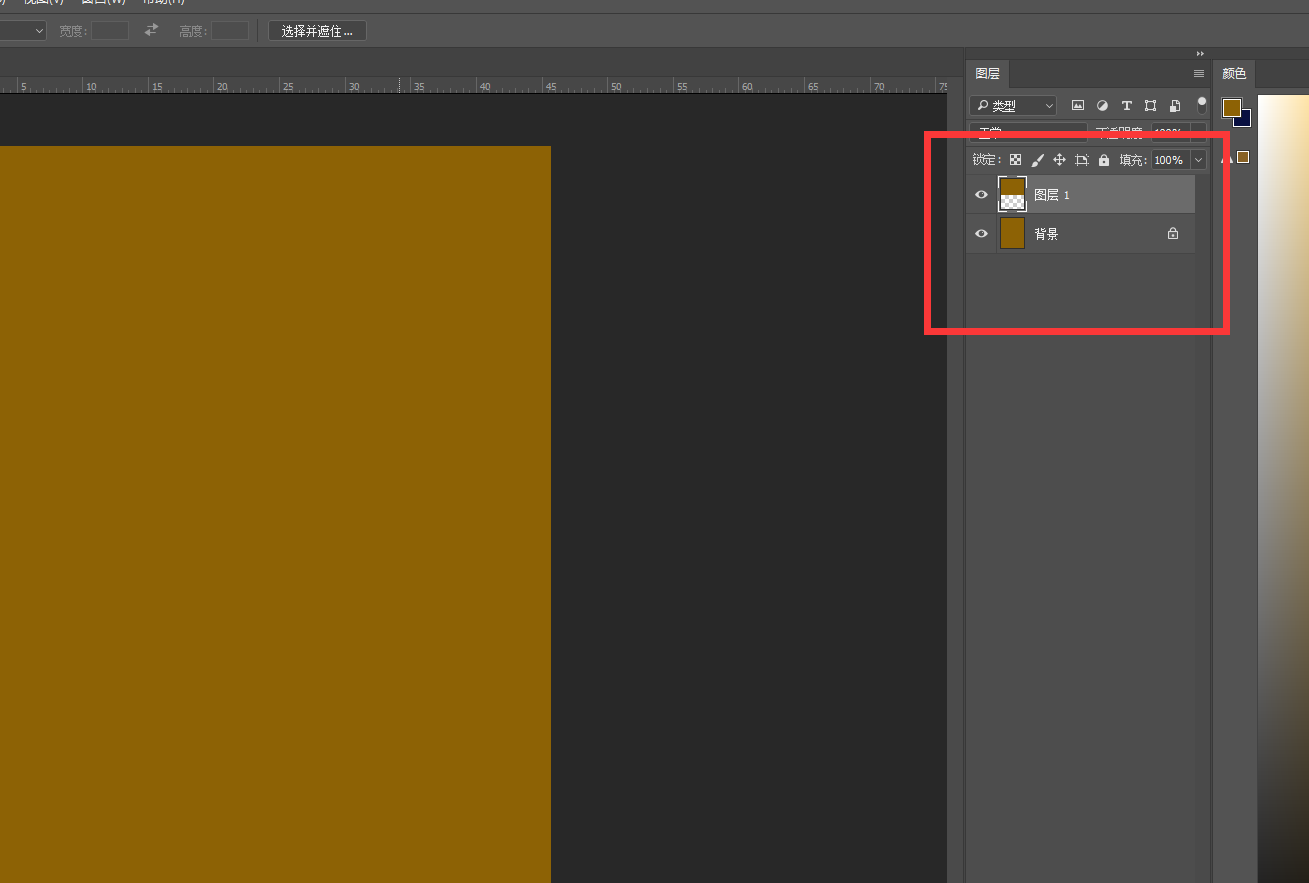Viewport: 1309px width, 883px height.
Task: Toggle the artboard nesting lock
Action: pos(1082,160)
